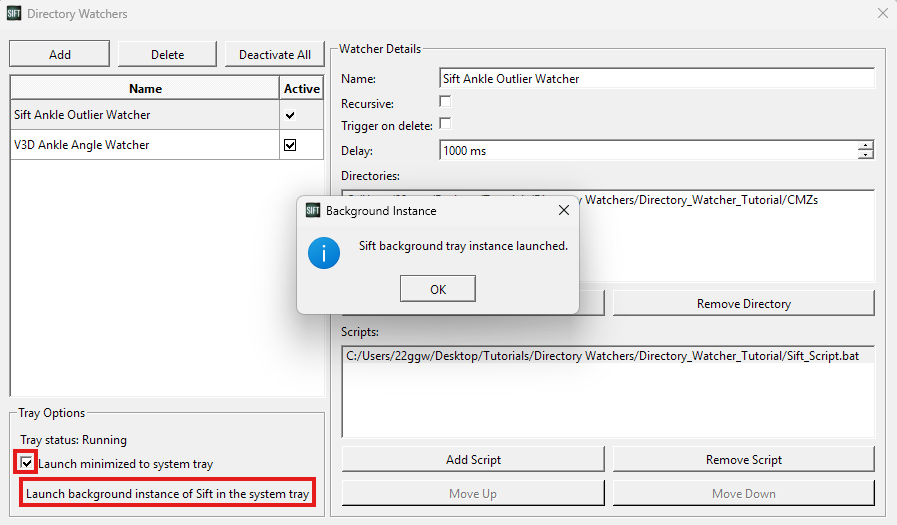Toggle Active checkbox for Sift Ankle Outlier Watcher
Image resolution: width=897 pixels, height=525 pixels.
click(290, 115)
